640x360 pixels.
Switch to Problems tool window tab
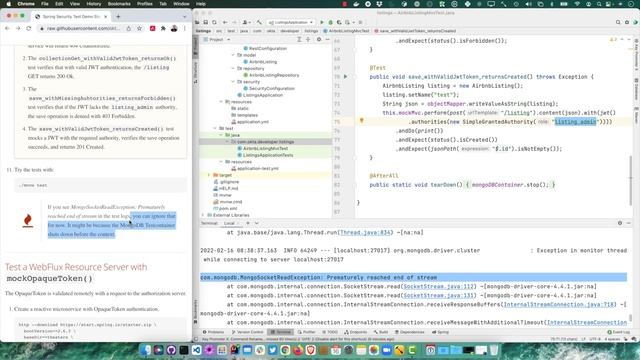[x=213, y=332]
